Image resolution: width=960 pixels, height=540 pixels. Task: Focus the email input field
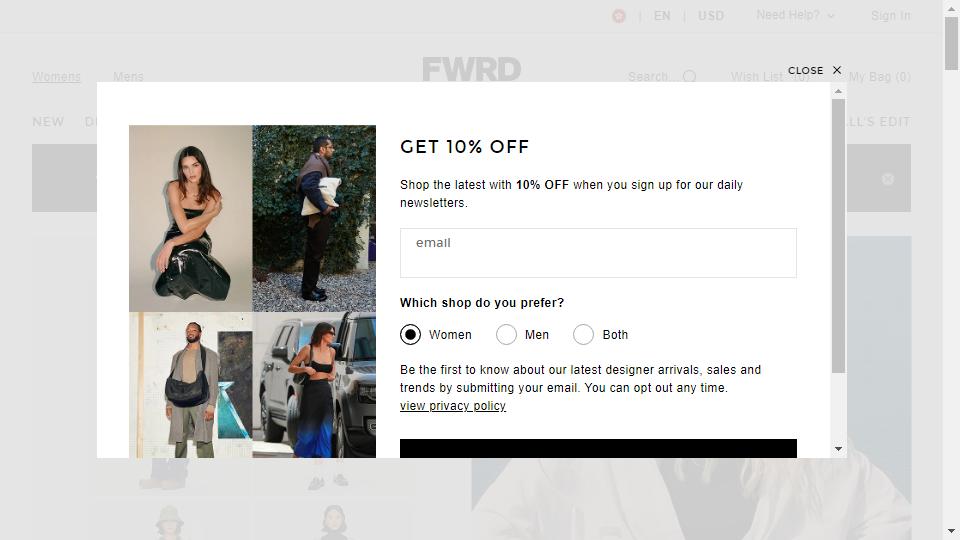click(598, 253)
